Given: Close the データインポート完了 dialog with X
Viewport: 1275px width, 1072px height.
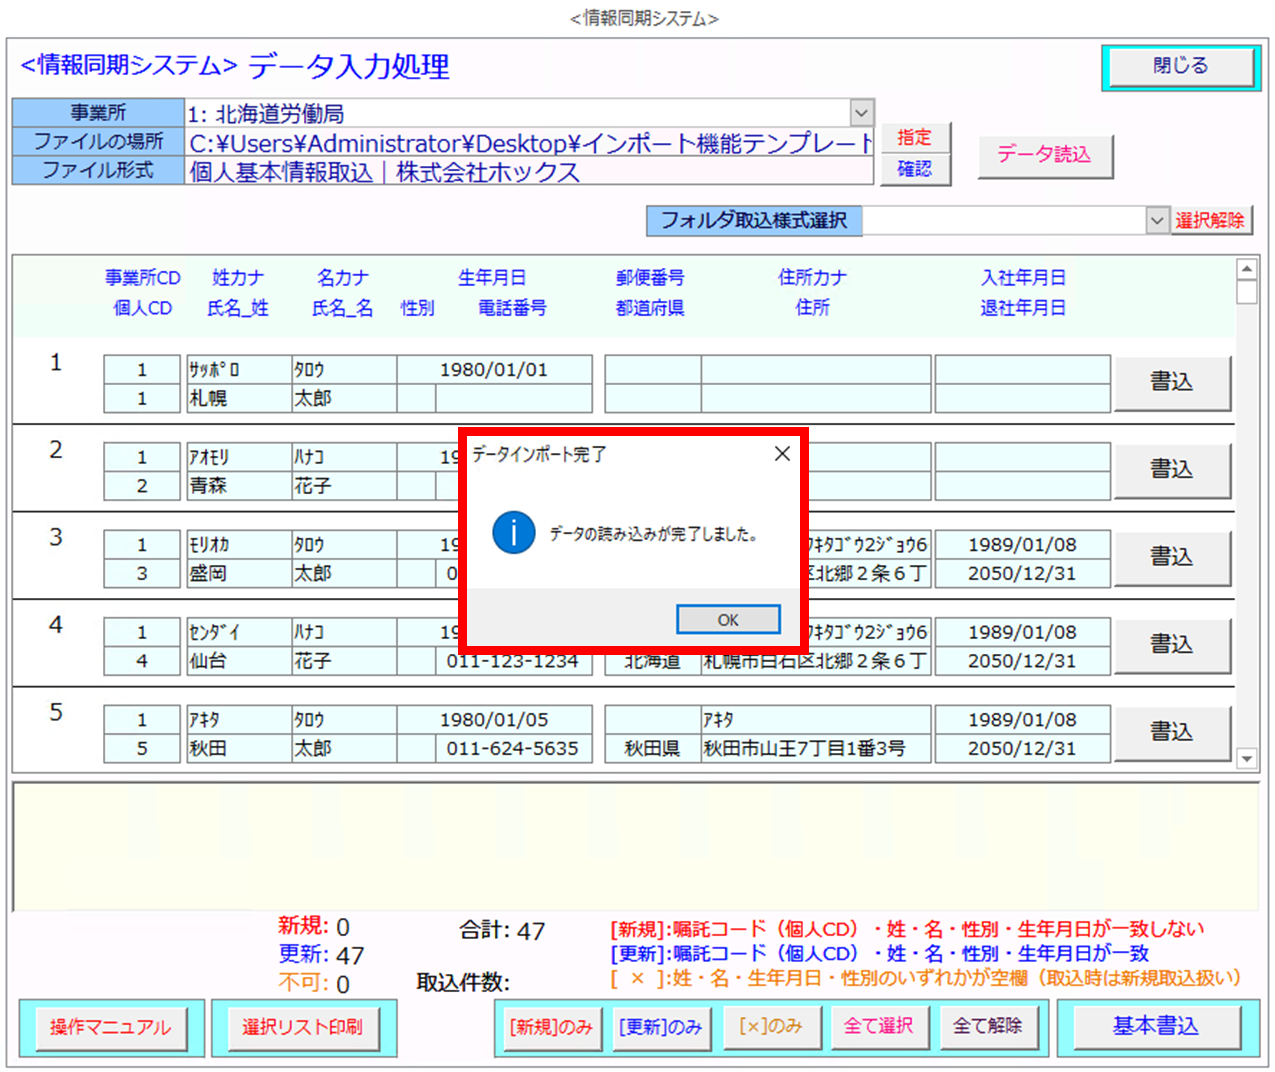Looking at the screenshot, I should (782, 454).
